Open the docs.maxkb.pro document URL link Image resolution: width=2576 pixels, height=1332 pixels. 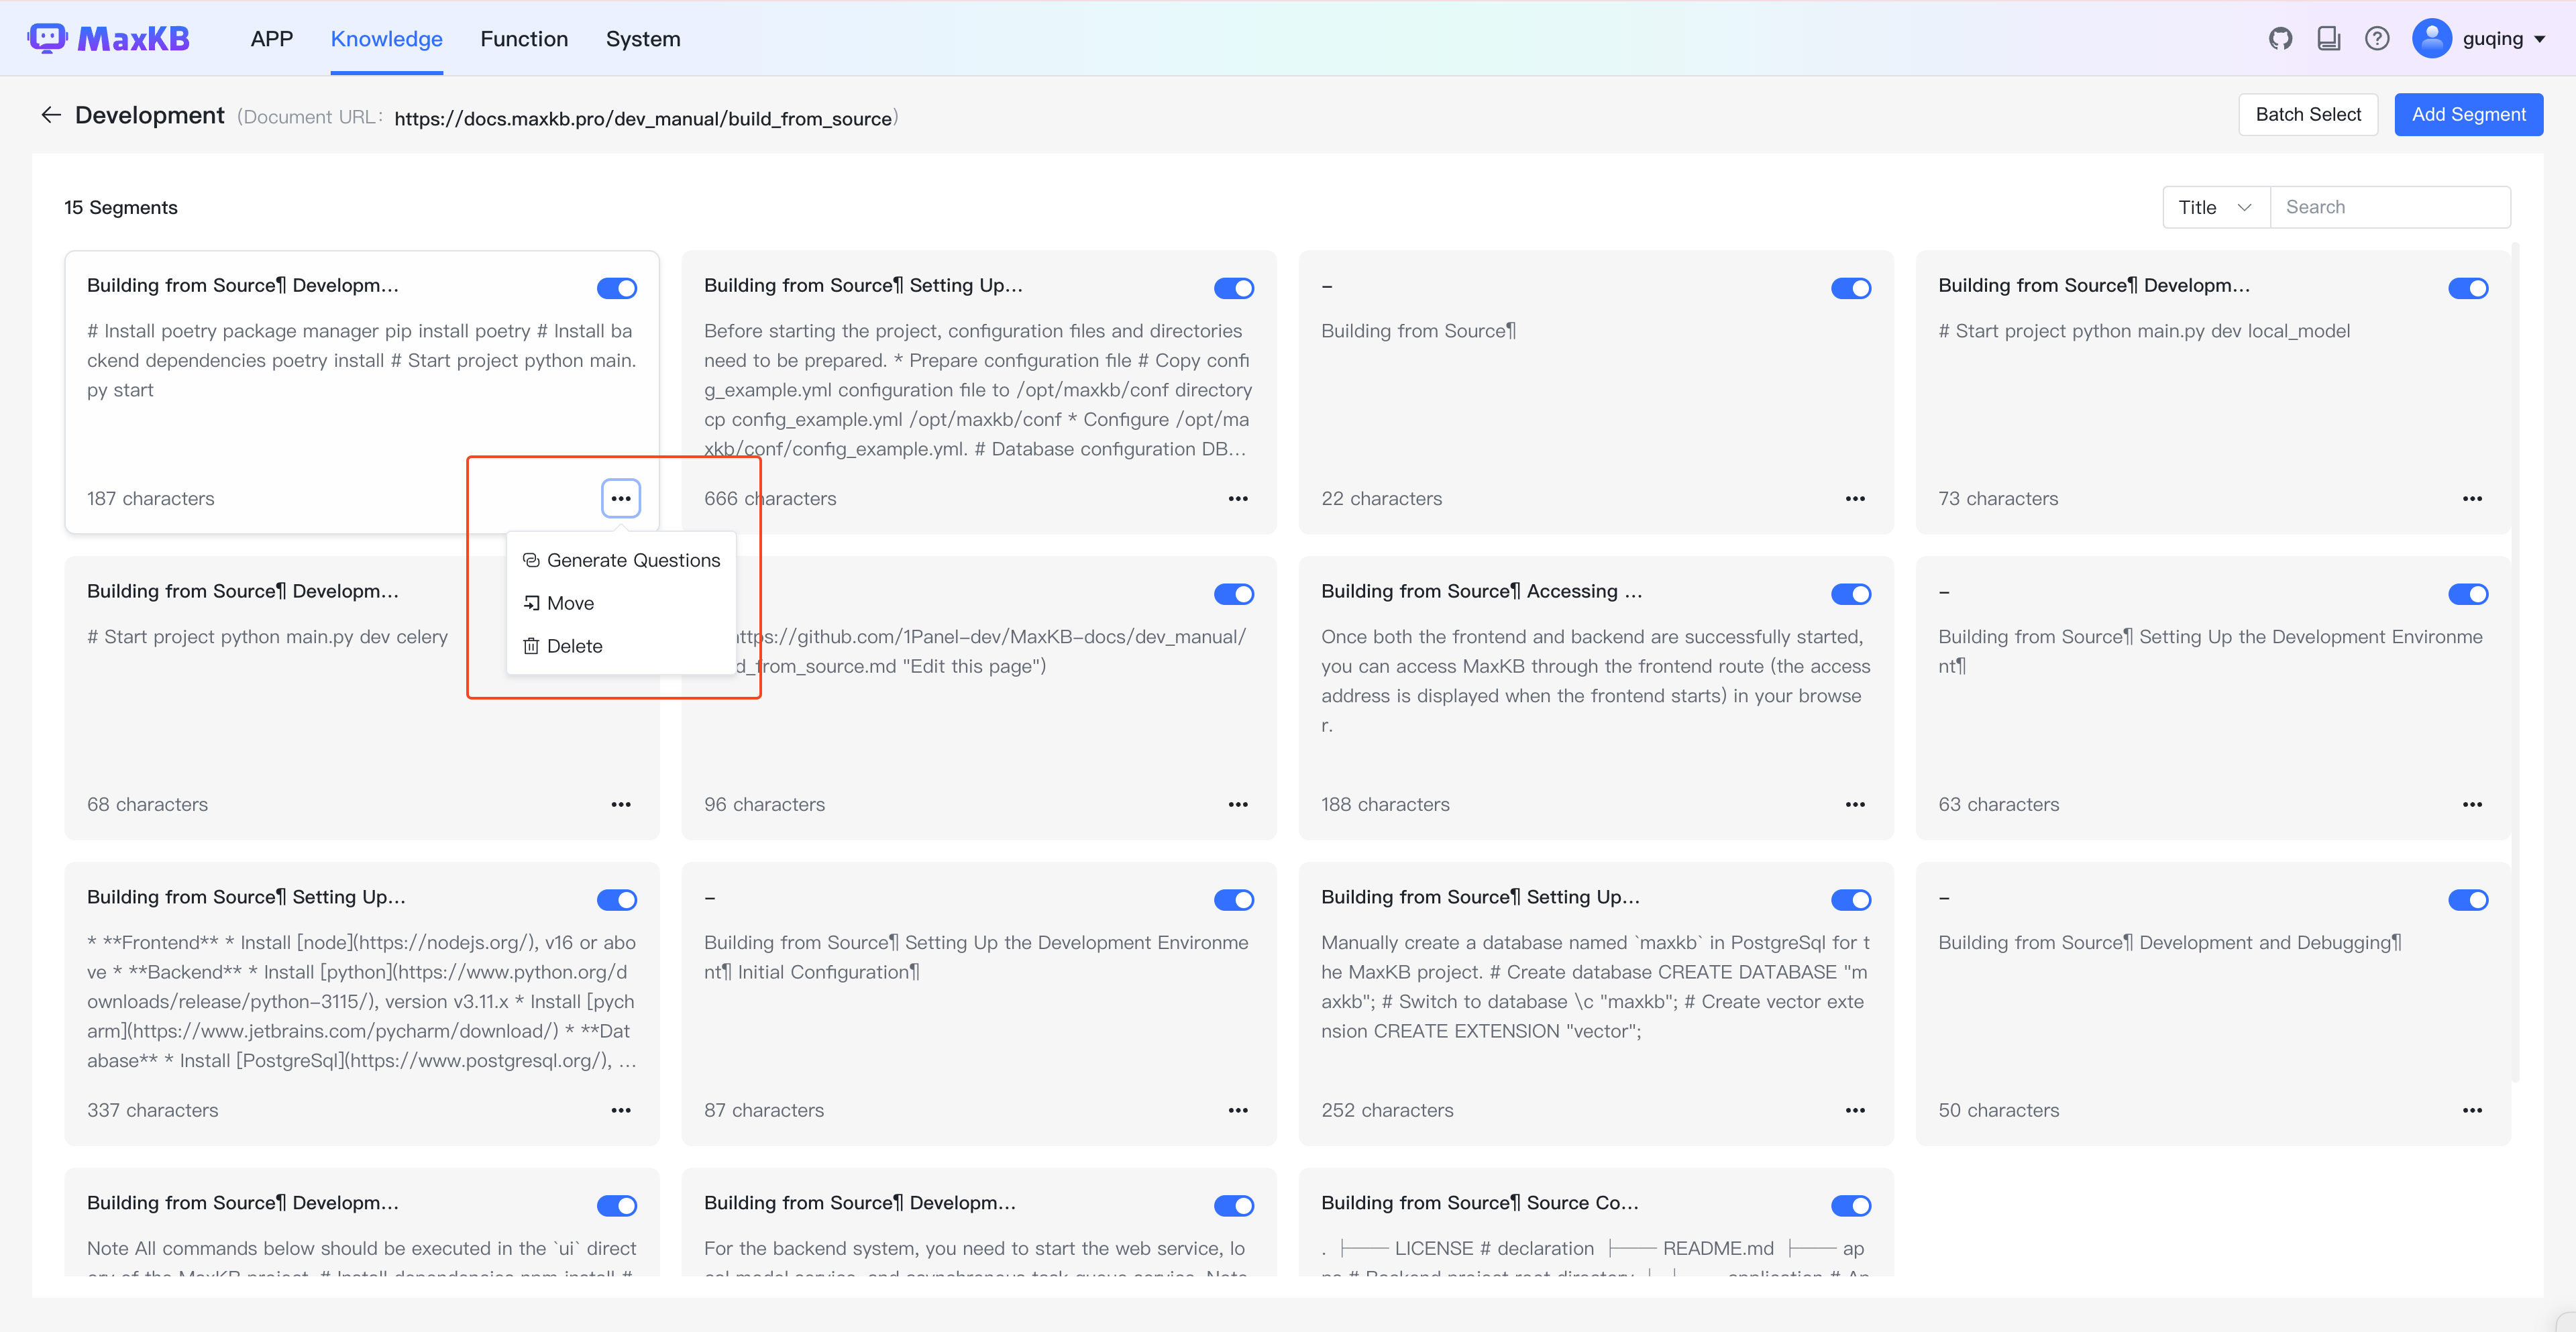[x=643, y=118]
